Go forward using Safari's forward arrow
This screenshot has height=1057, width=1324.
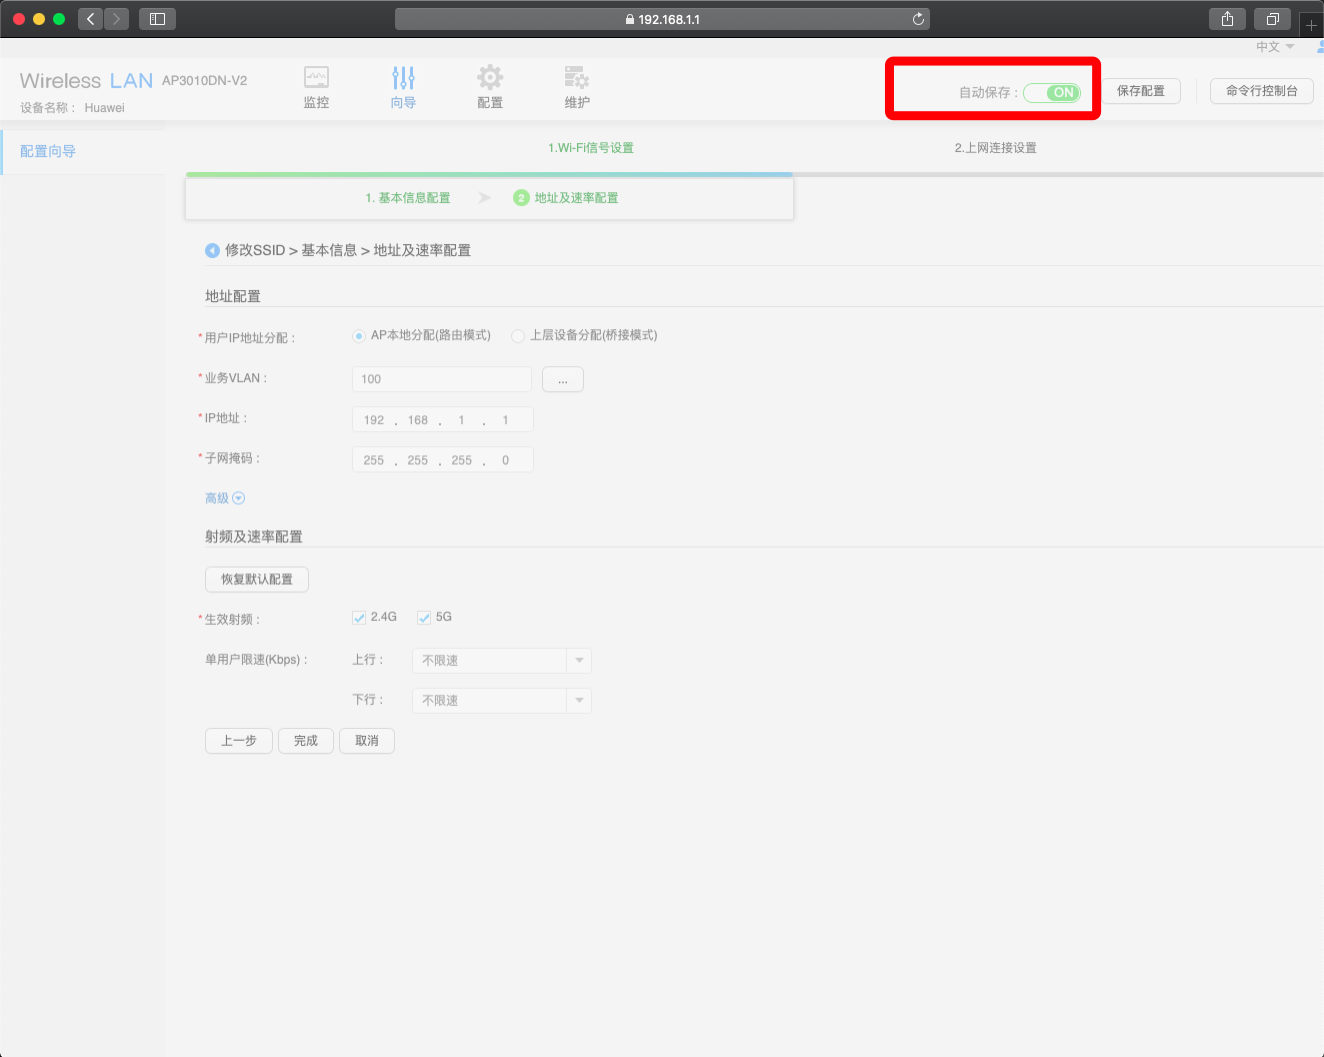click(x=117, y=19)
